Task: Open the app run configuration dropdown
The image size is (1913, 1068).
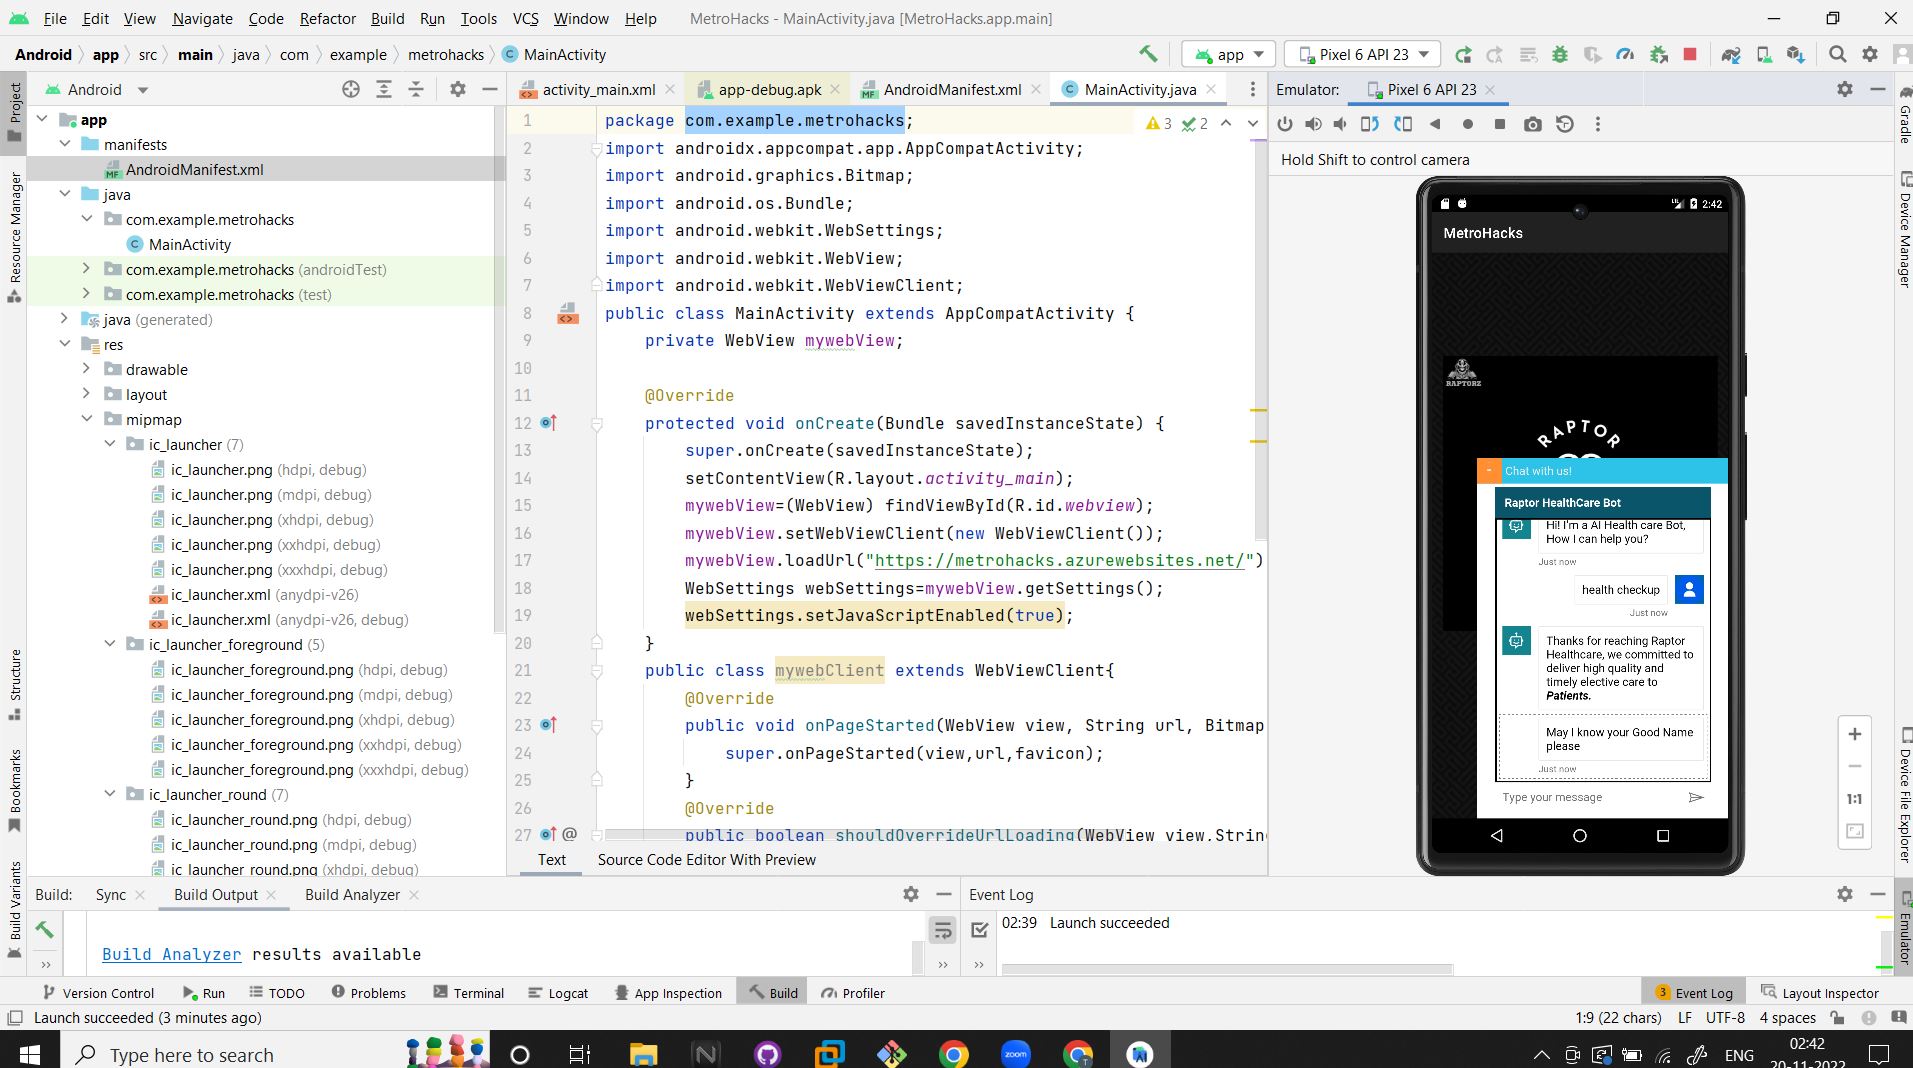Action: pyautogui.click(x=1229, y=55)
